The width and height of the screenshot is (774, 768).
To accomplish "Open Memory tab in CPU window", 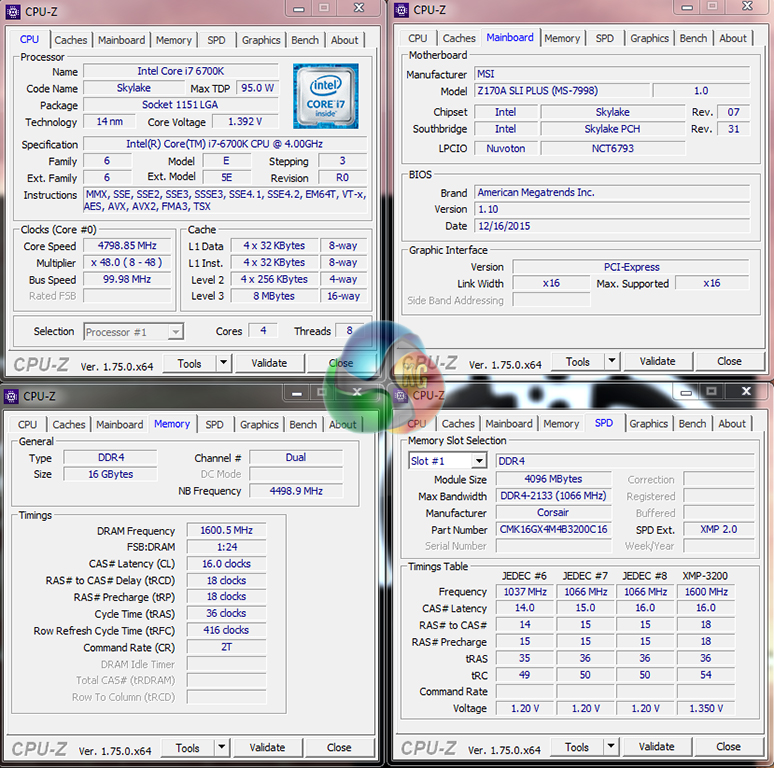I will (174, 40).
